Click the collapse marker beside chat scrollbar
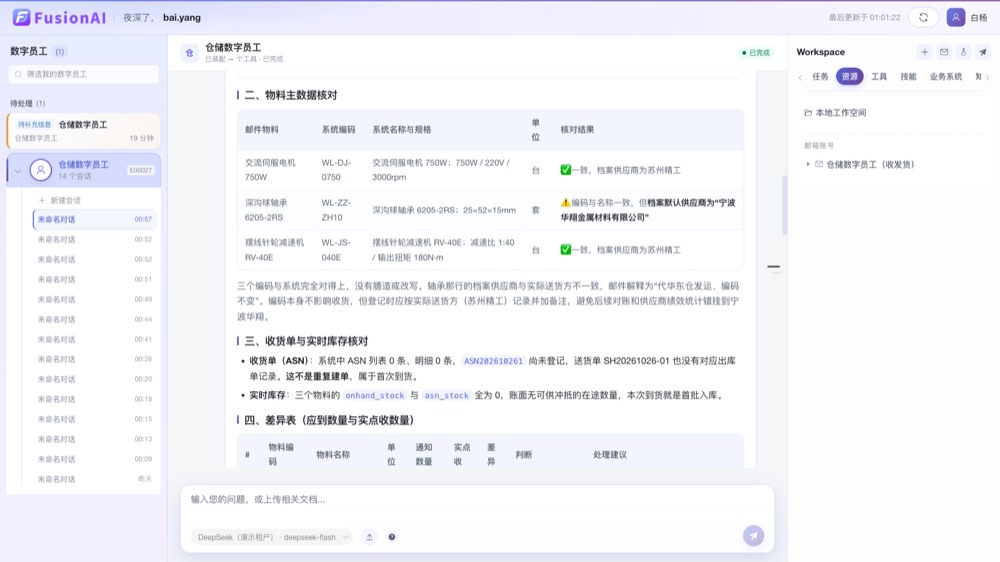 [x=773, y=267]
